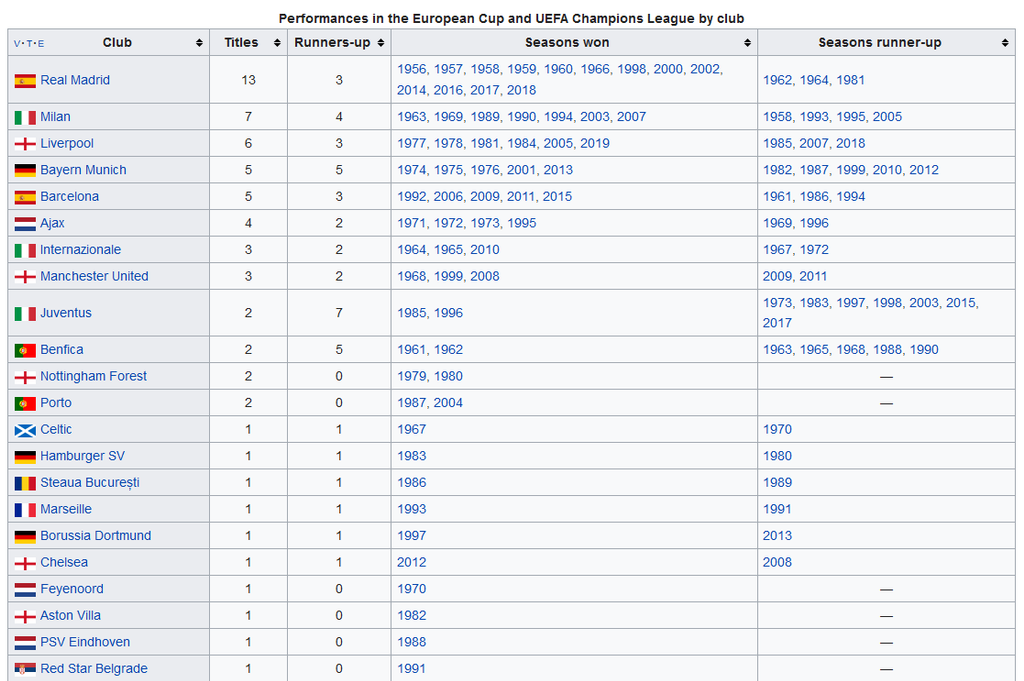Sort table by Runners-up column arrows

pyautogui.click(x=381, y=43)
